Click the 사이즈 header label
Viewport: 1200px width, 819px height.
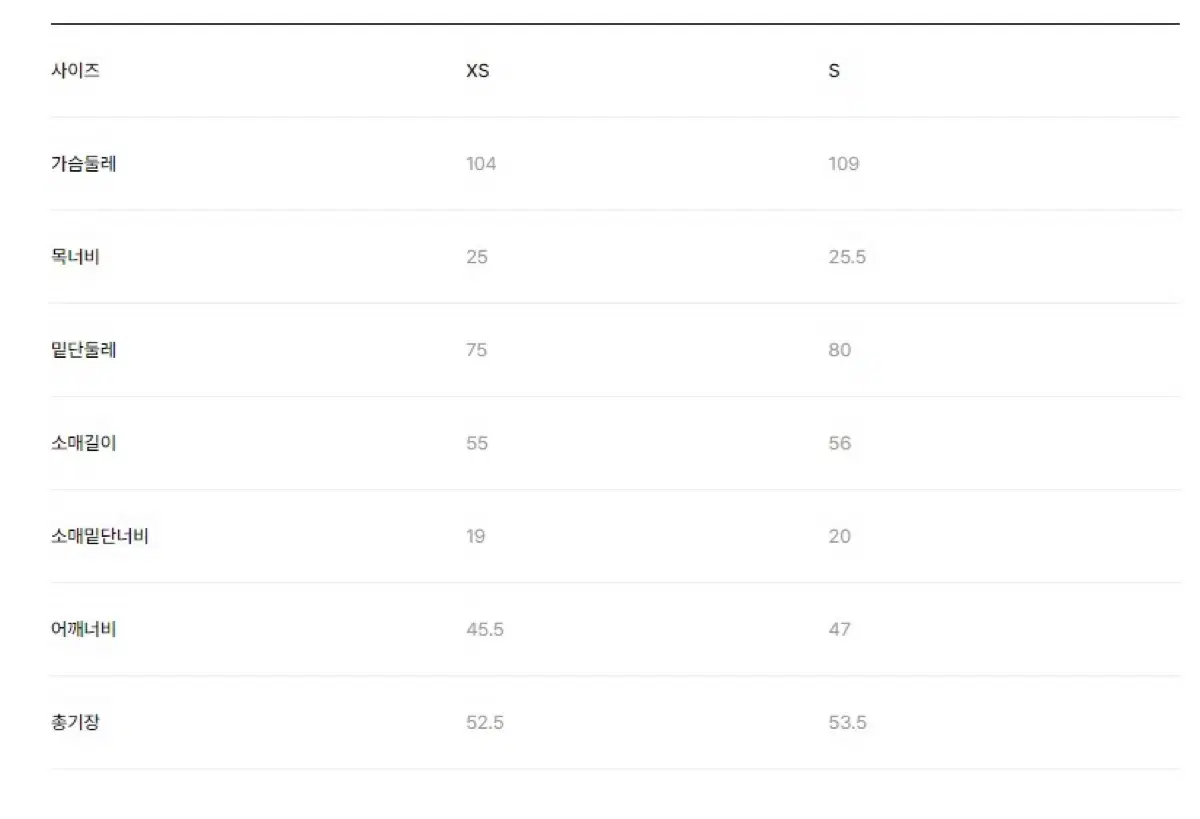point(75,71)
